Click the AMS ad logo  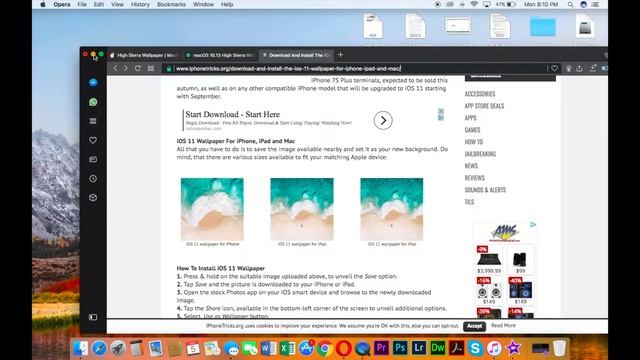pyautogui.click(x=504, y=233)
